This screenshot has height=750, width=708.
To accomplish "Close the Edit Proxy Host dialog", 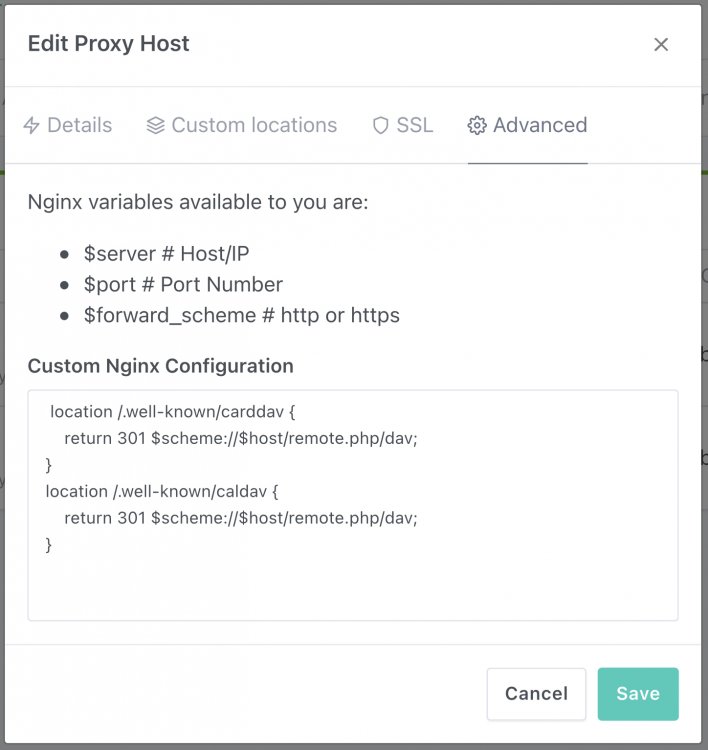I will (661, 44).
